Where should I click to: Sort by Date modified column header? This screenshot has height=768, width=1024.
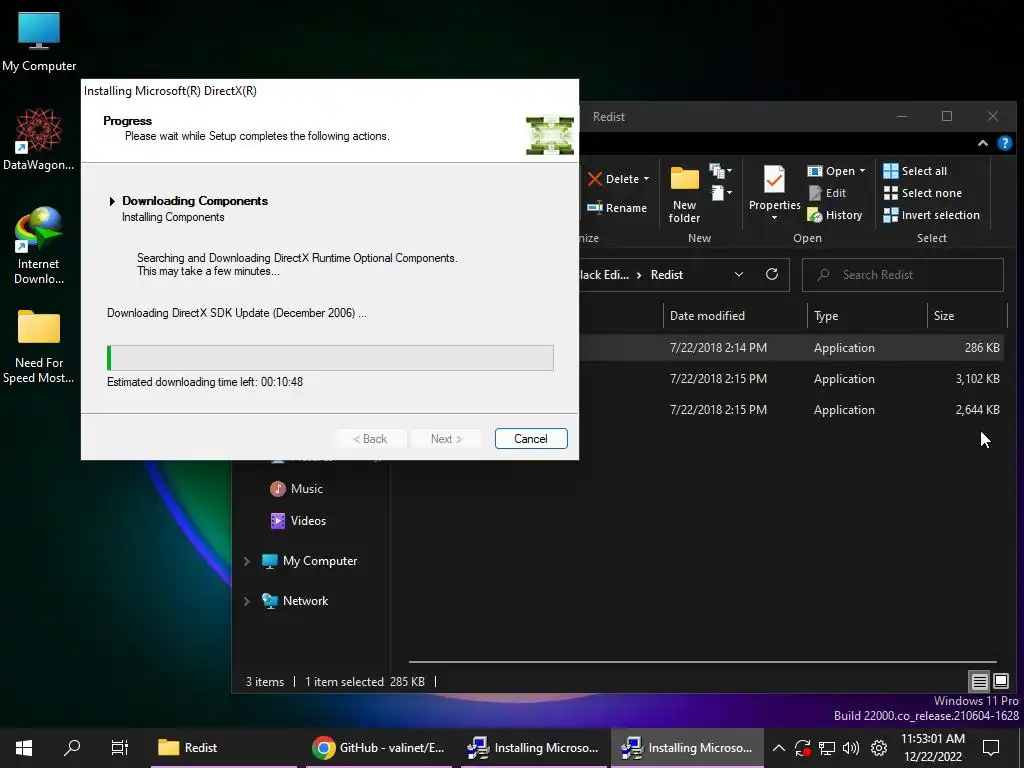pyautogui.click(x=734, y=316)
